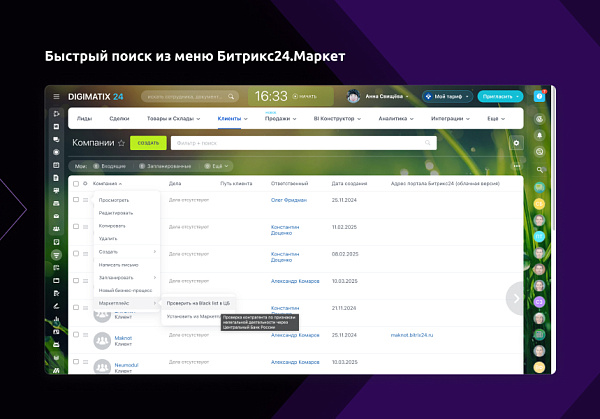Viewport: 600px width, 419px height.
Task: Open notifications bell in right panel
Action: click(539, 135)
